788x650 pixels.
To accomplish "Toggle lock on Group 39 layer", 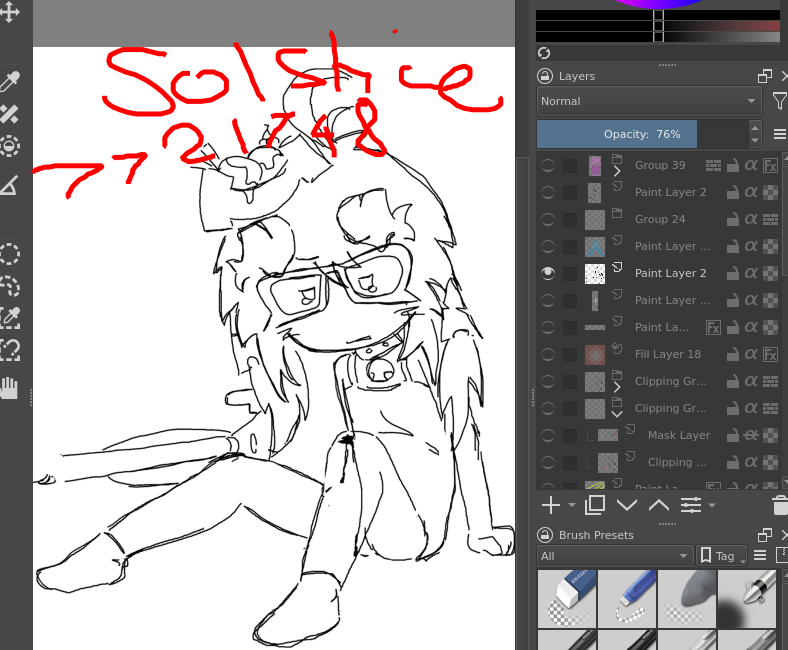I will (733, 165).
